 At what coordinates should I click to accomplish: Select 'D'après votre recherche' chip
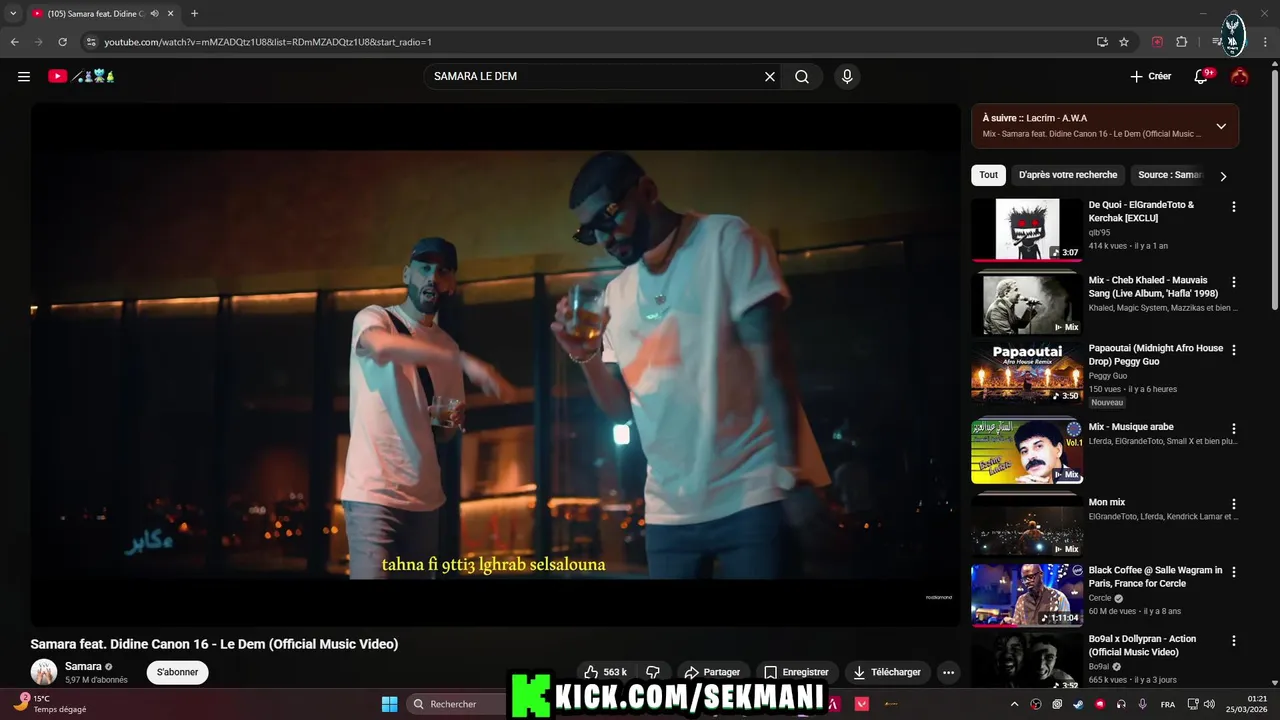[1068, 175]
